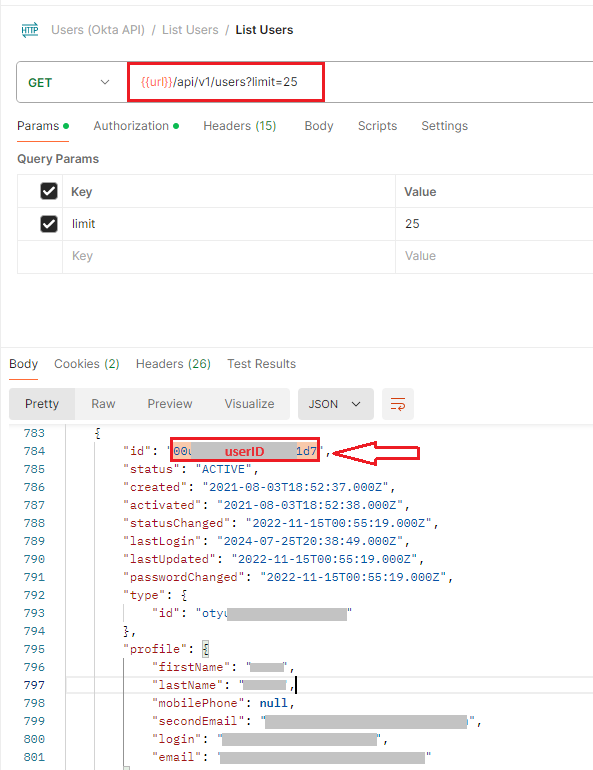Switch to Preview response view
This screenshot has height=770, width=593.
(x=170, y=404)
